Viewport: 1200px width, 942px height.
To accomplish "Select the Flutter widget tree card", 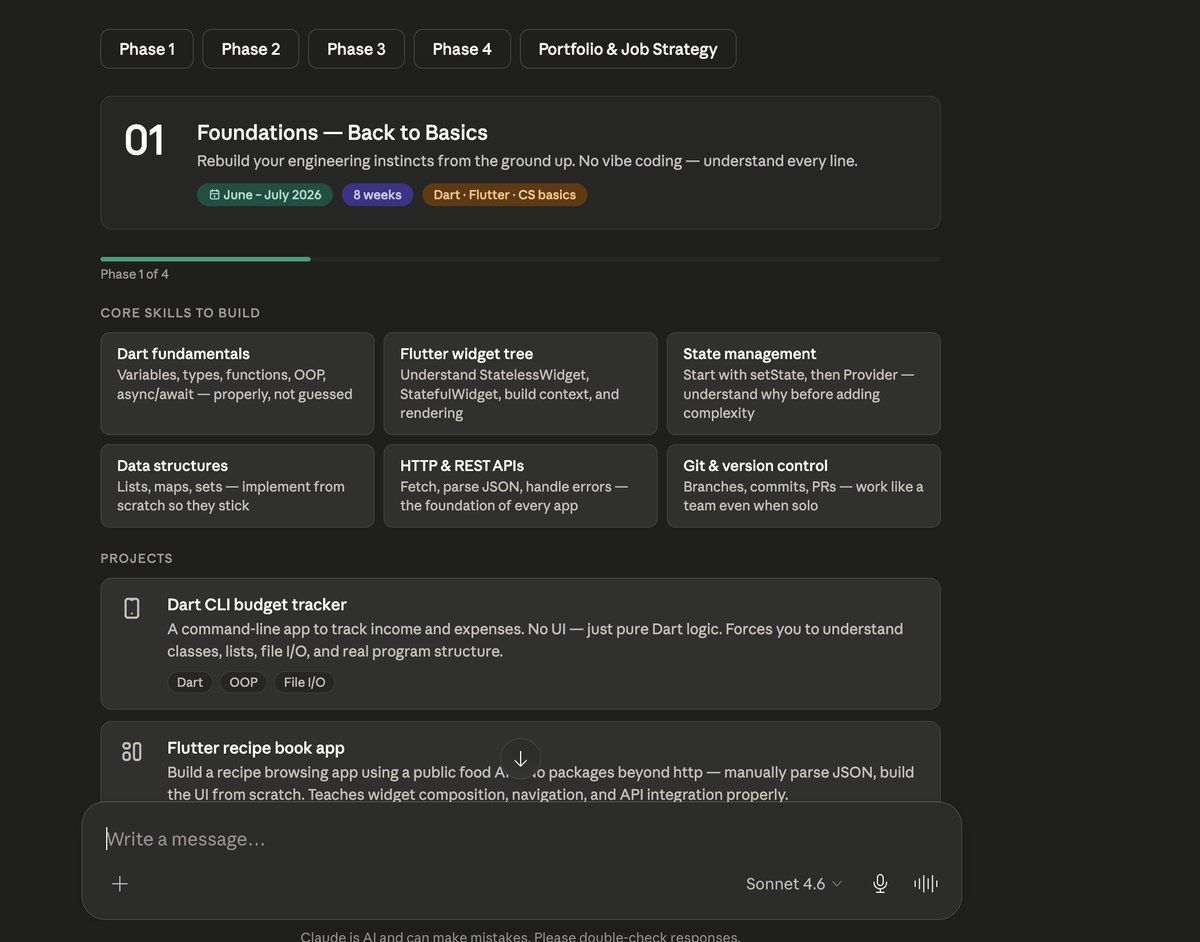I will [520, 384].
